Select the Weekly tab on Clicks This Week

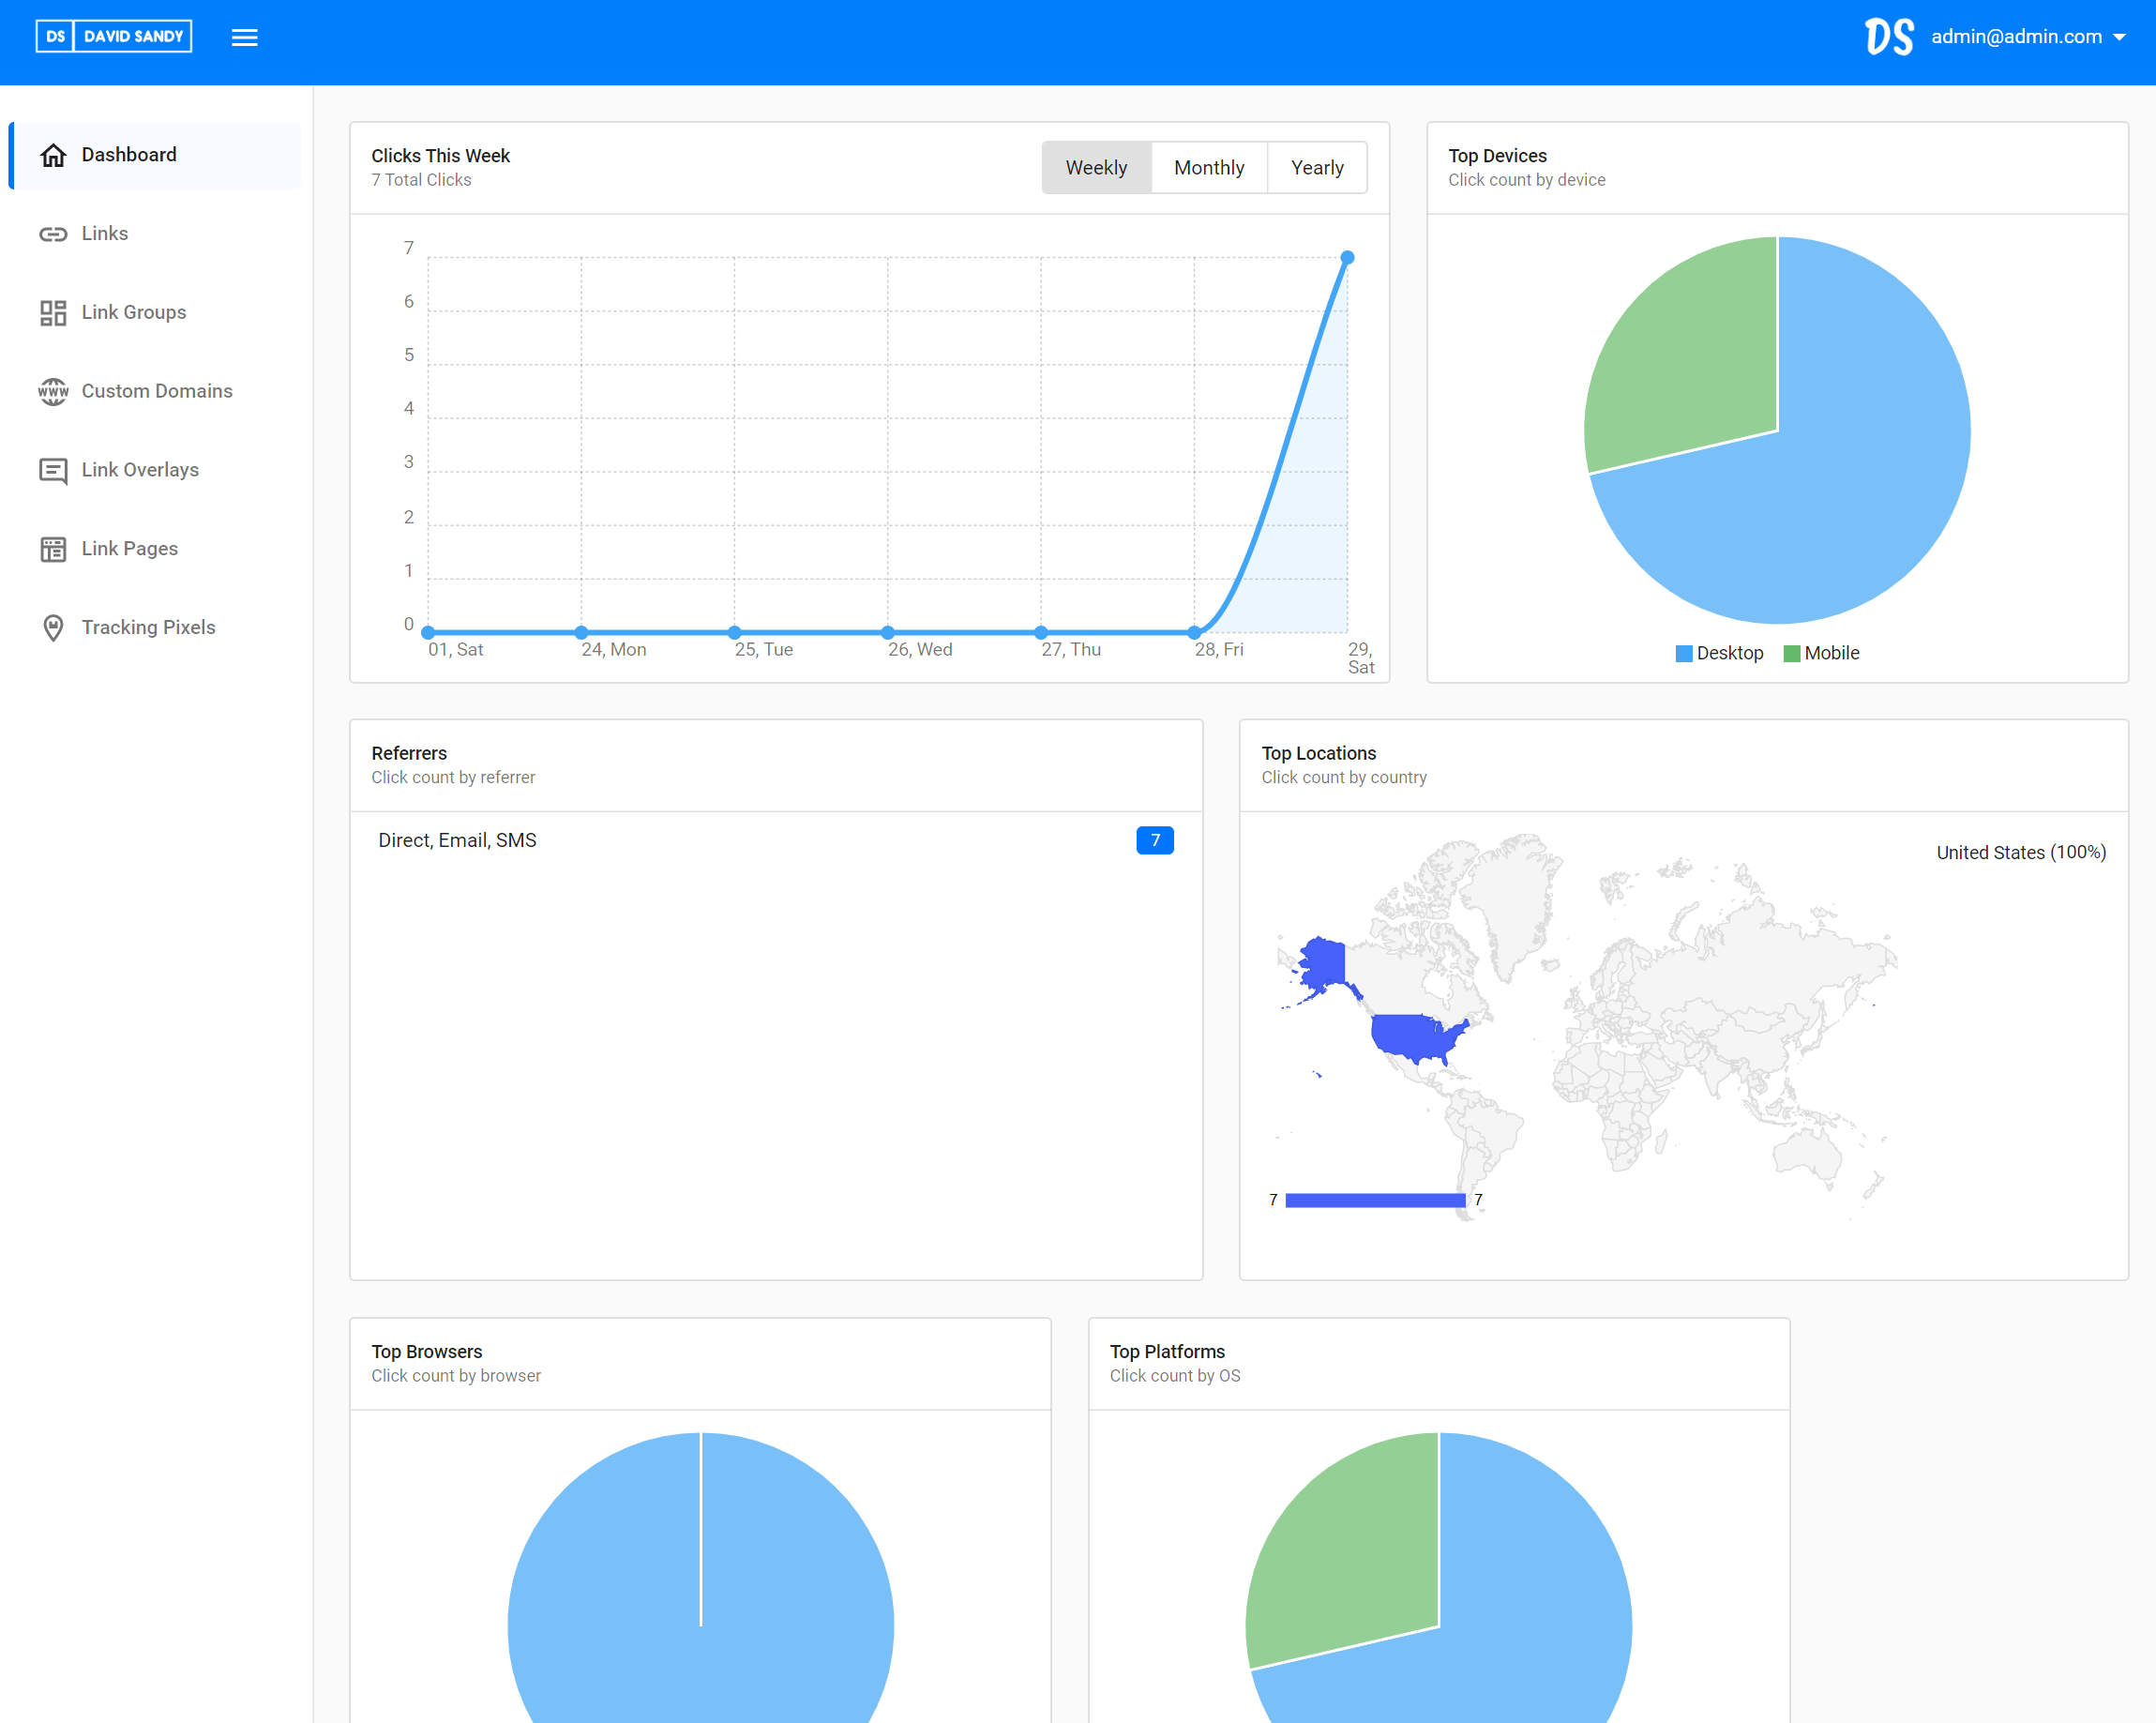1096,167
